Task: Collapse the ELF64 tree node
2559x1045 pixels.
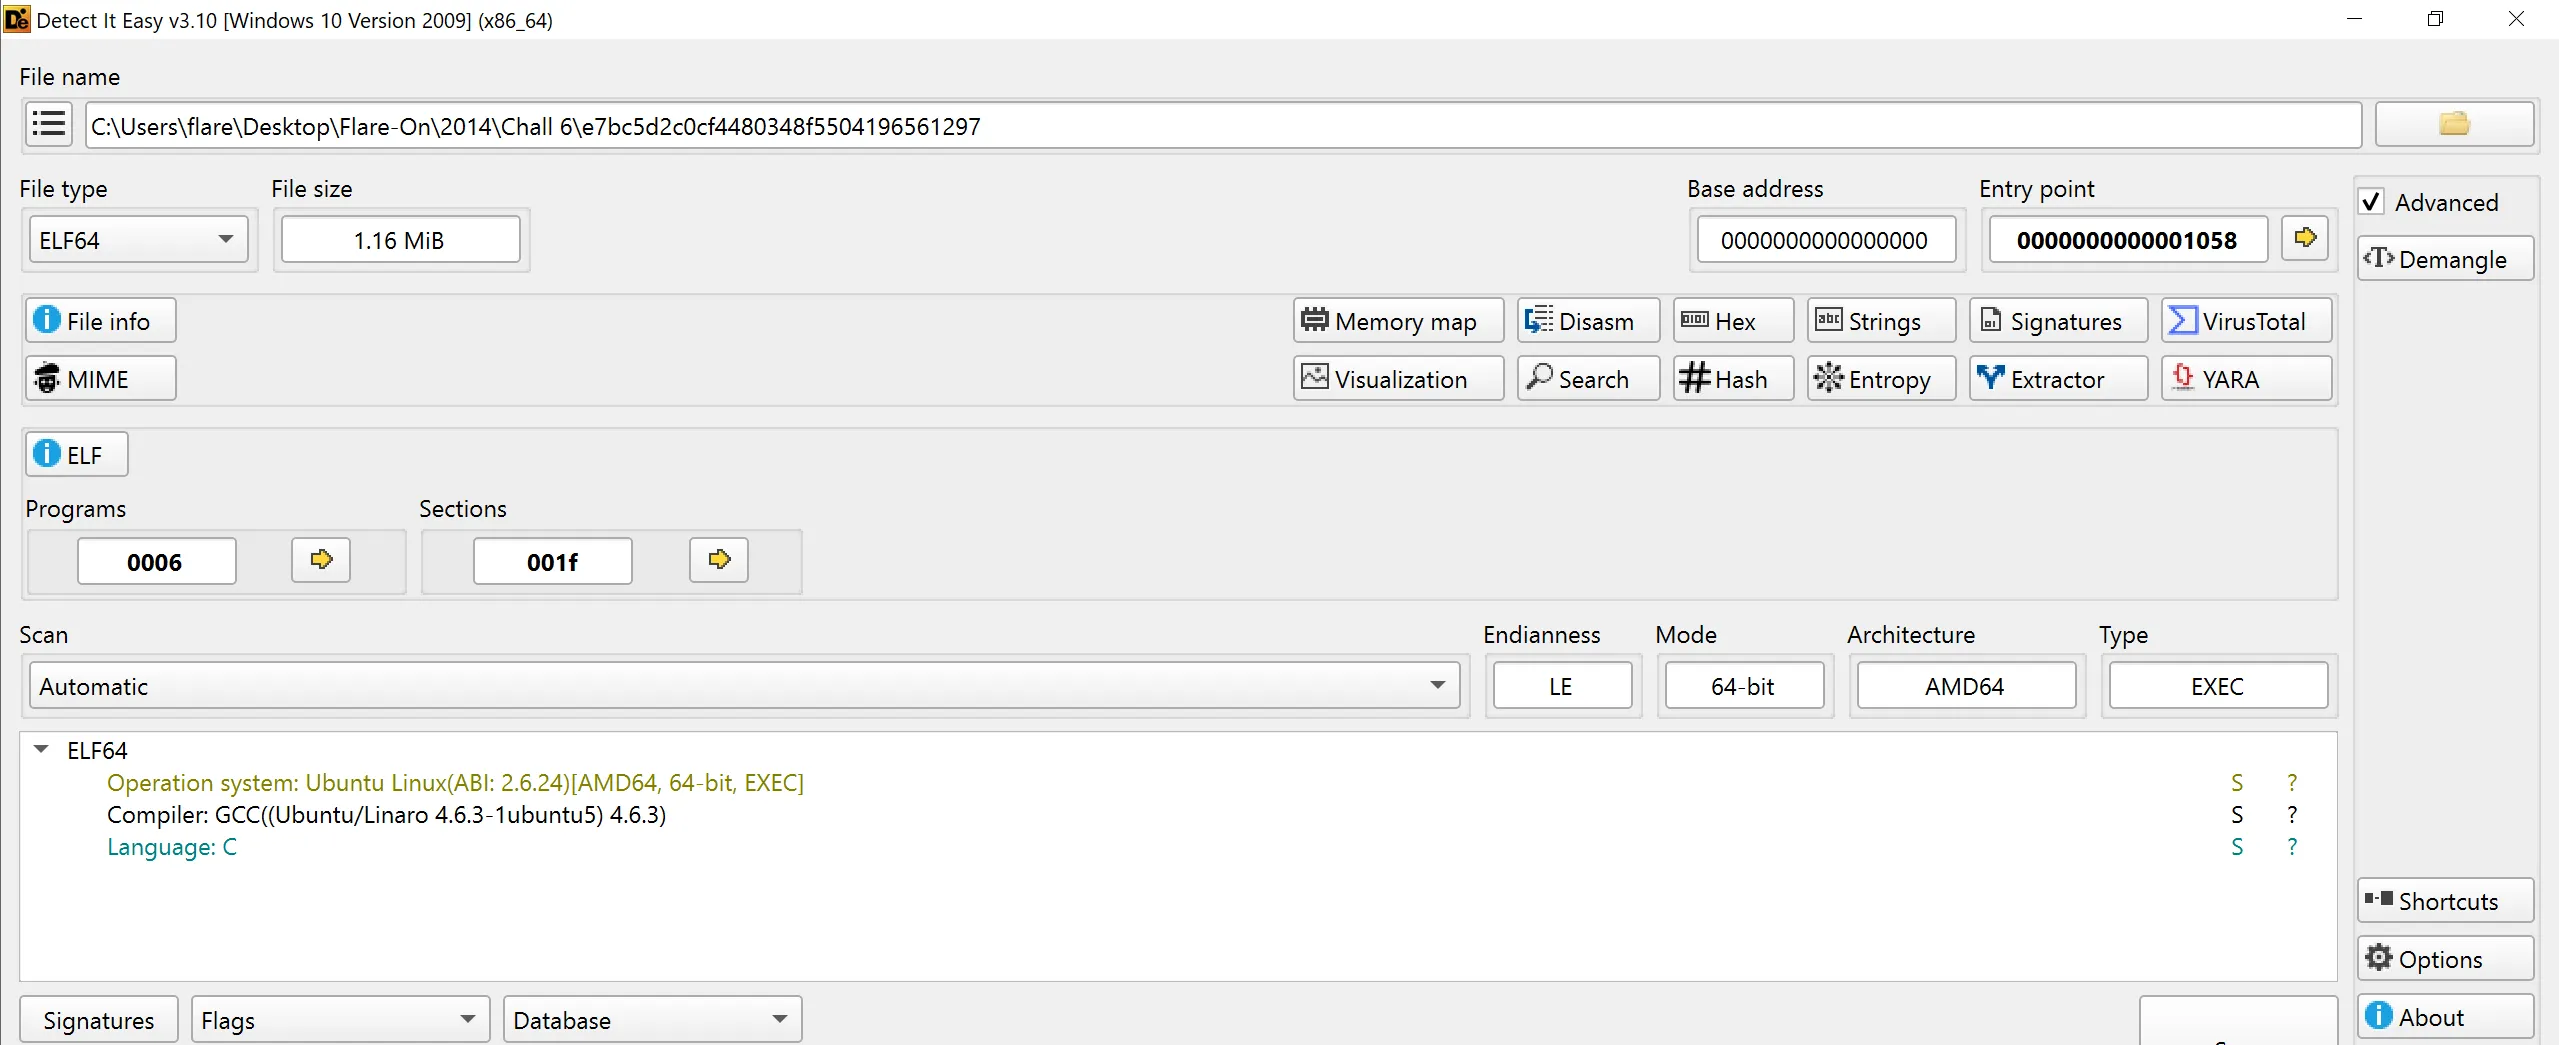Action: 41,749
